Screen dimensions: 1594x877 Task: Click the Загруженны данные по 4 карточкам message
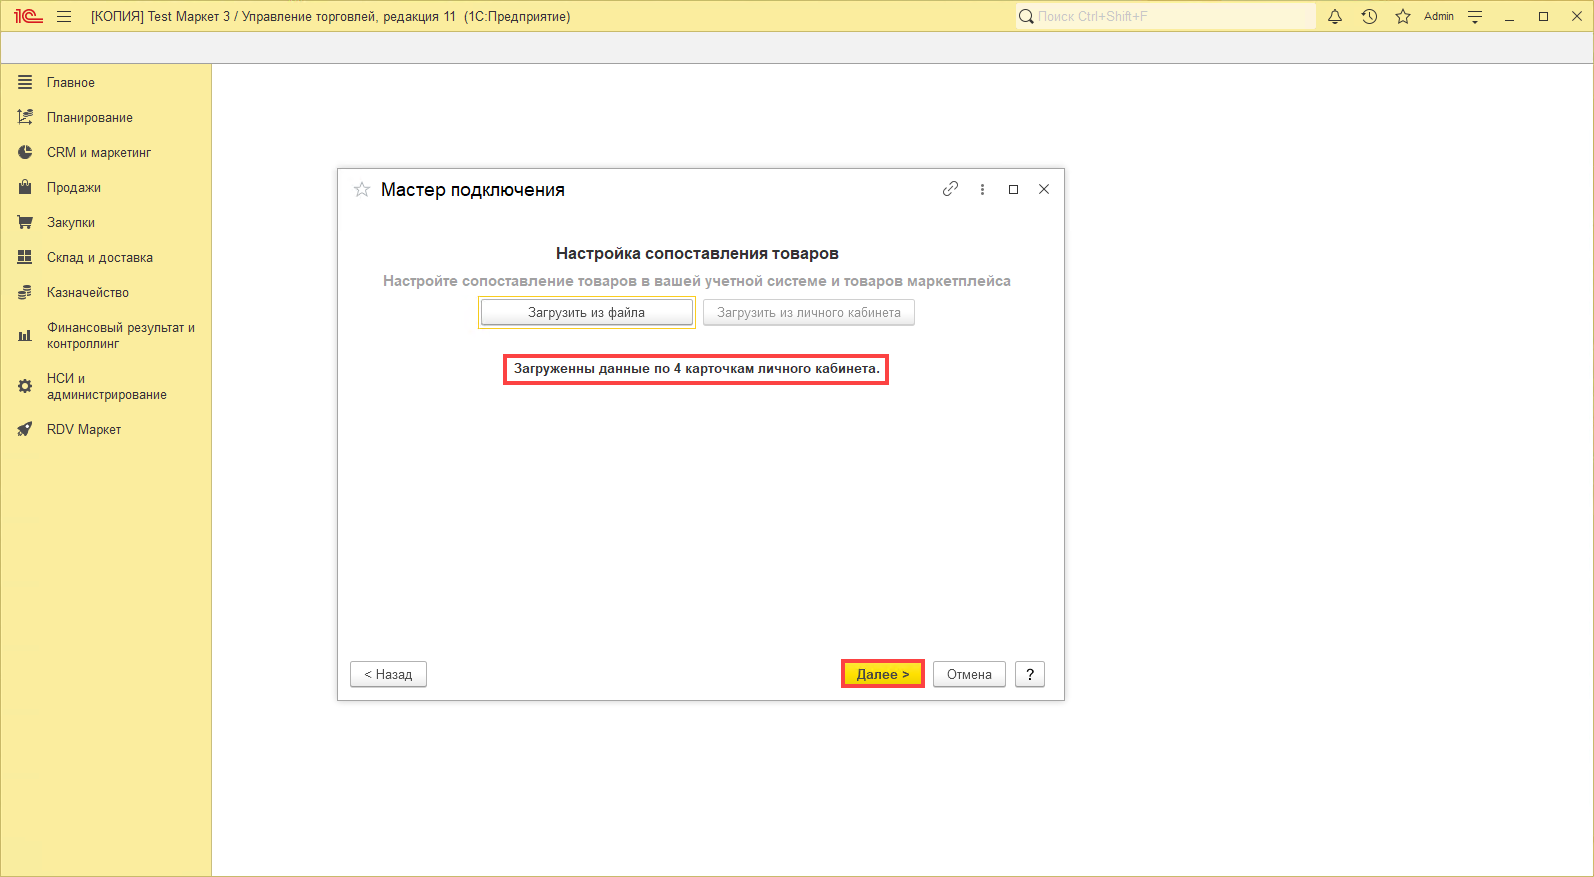coord(696,369)
